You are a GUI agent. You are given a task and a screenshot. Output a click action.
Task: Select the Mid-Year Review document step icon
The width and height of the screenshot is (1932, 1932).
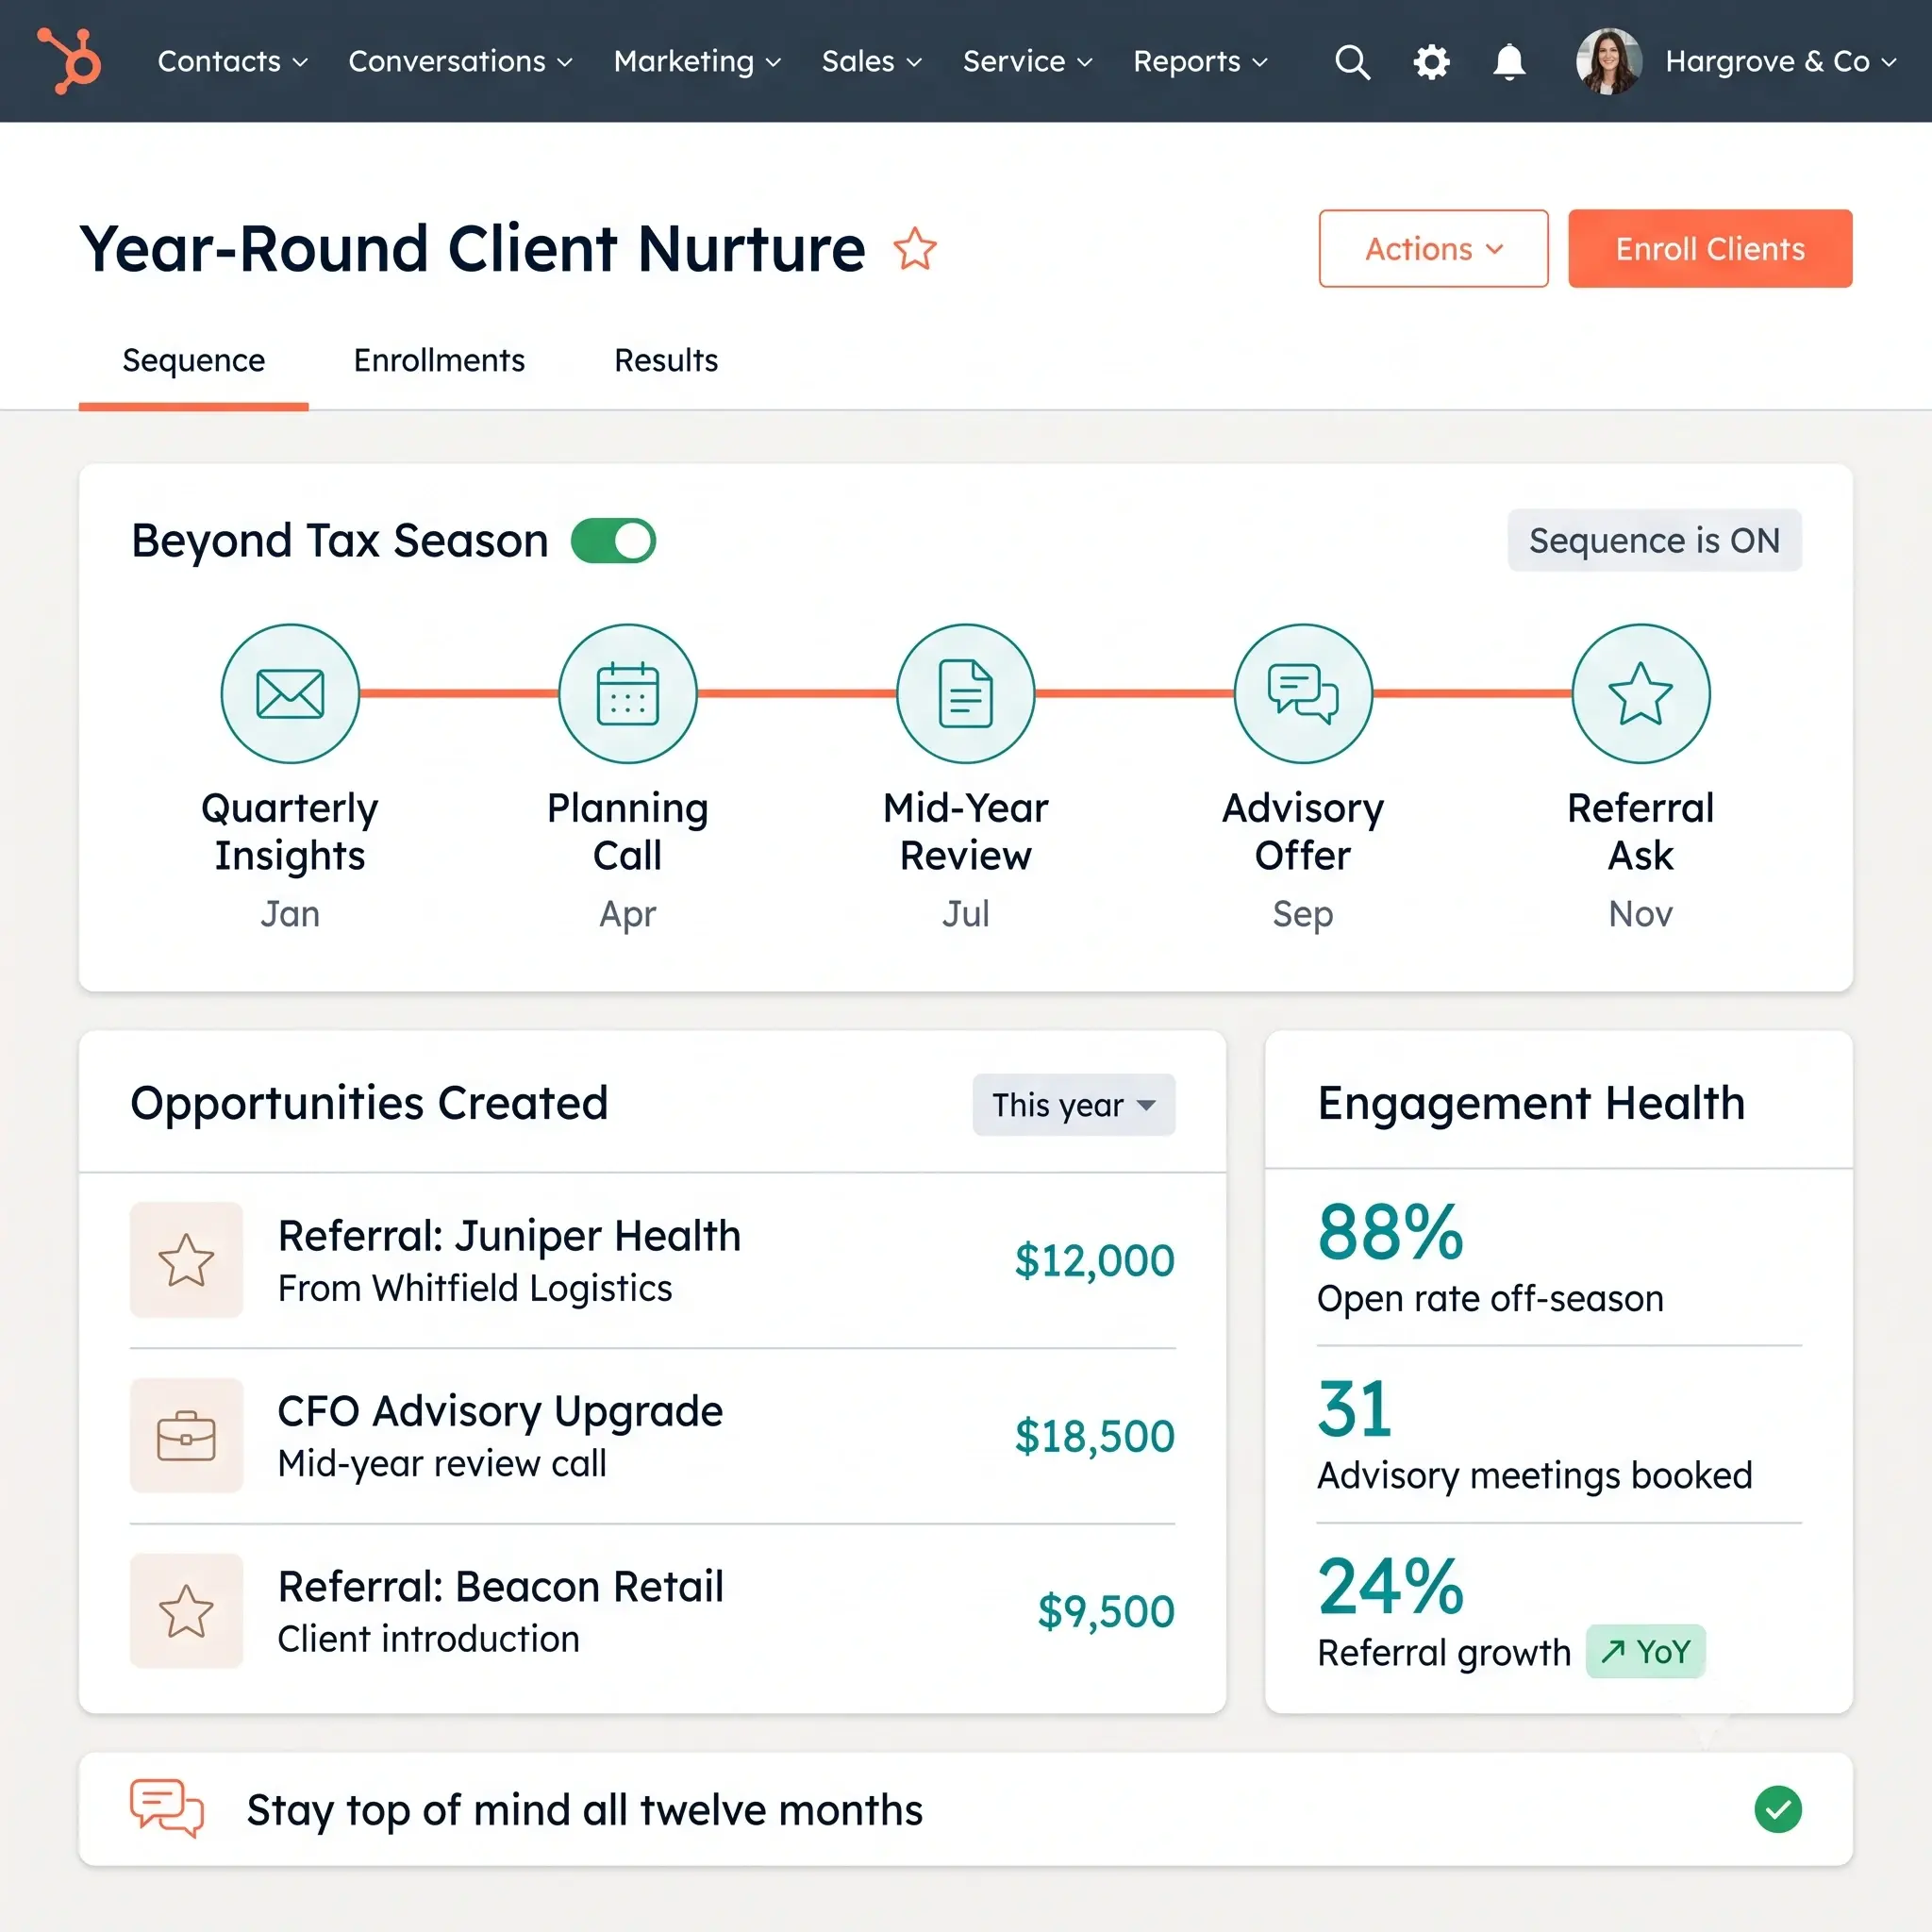pyautogui.click(x=966, y=694)
